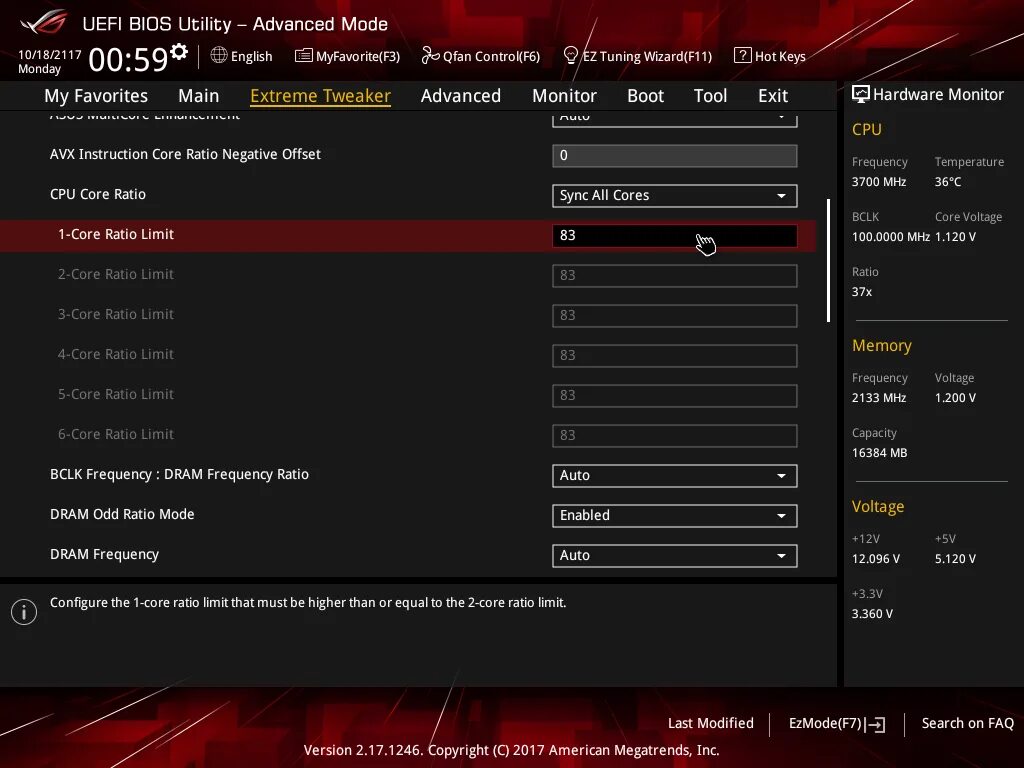Select CPU Core Ratio label
The image size is (1024, 768).
pyautogui.click(x=98, y=195)
